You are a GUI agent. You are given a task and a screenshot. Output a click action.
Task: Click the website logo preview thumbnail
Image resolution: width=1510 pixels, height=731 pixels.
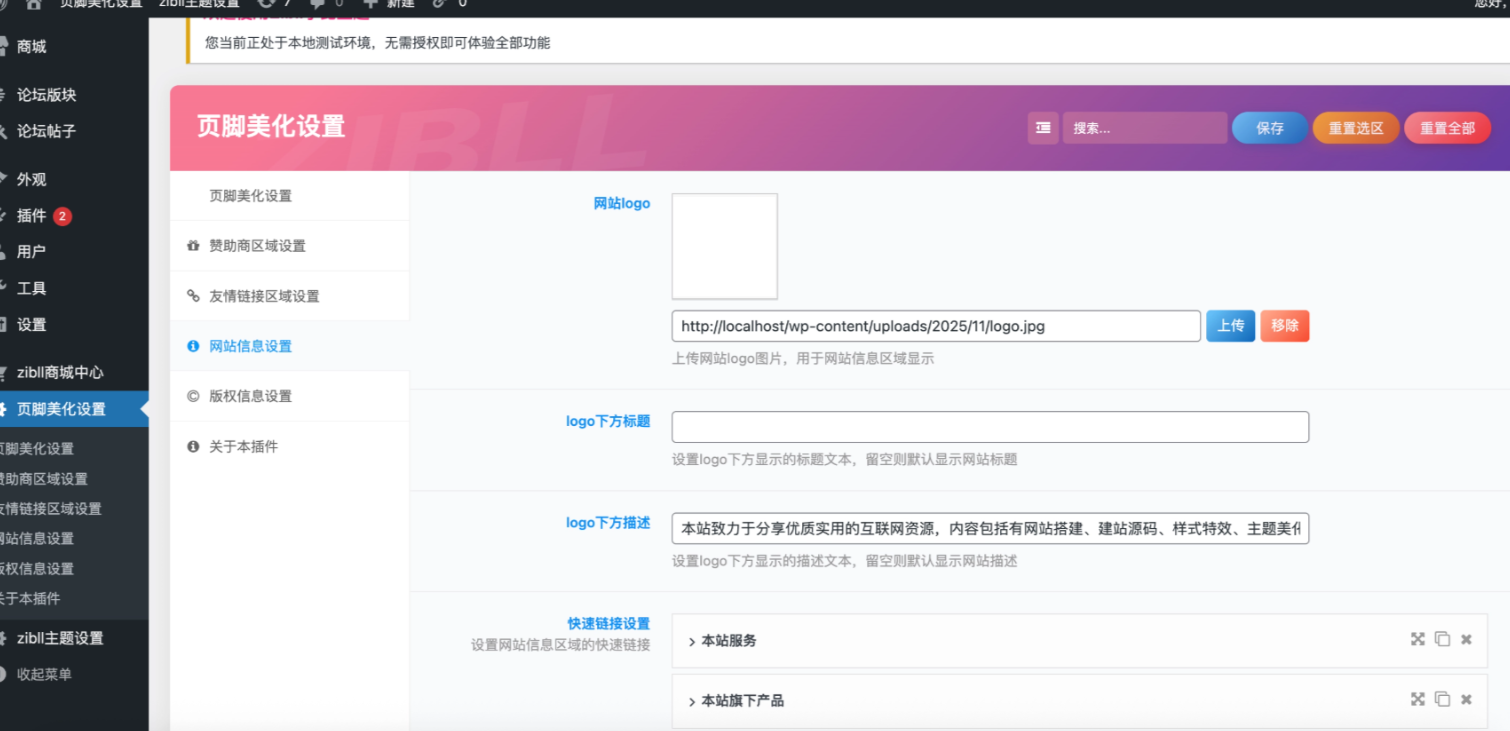click(x=724, y=246)
